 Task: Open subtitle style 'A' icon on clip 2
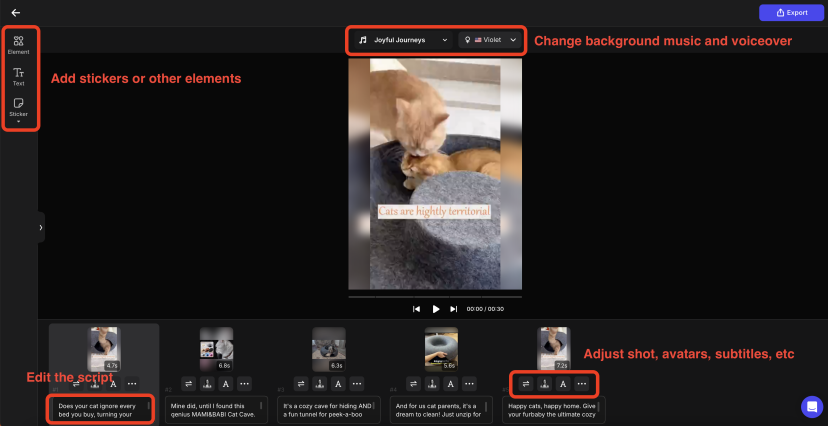[x=225, y=383]
